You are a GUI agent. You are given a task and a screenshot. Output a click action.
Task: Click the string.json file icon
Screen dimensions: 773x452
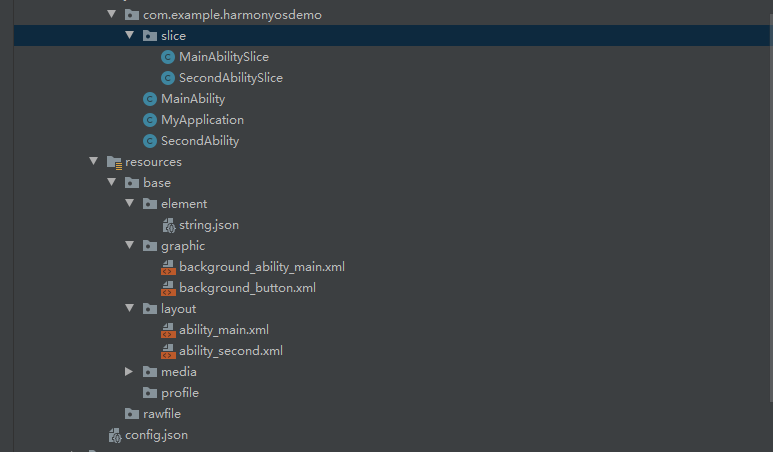pos(169,225)
